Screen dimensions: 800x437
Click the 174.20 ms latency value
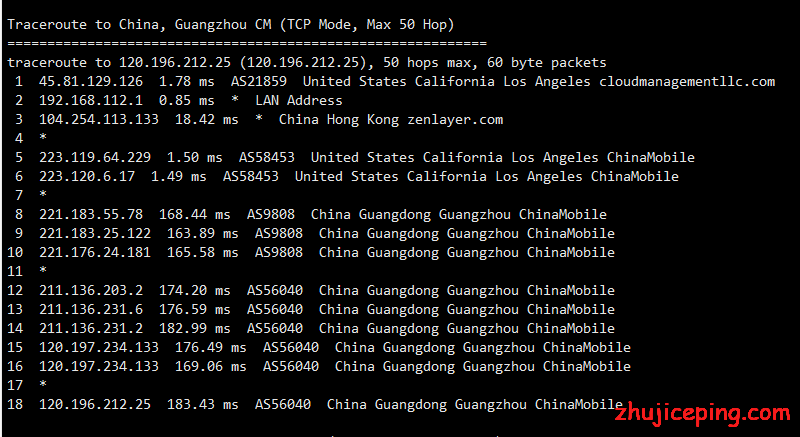194,291
